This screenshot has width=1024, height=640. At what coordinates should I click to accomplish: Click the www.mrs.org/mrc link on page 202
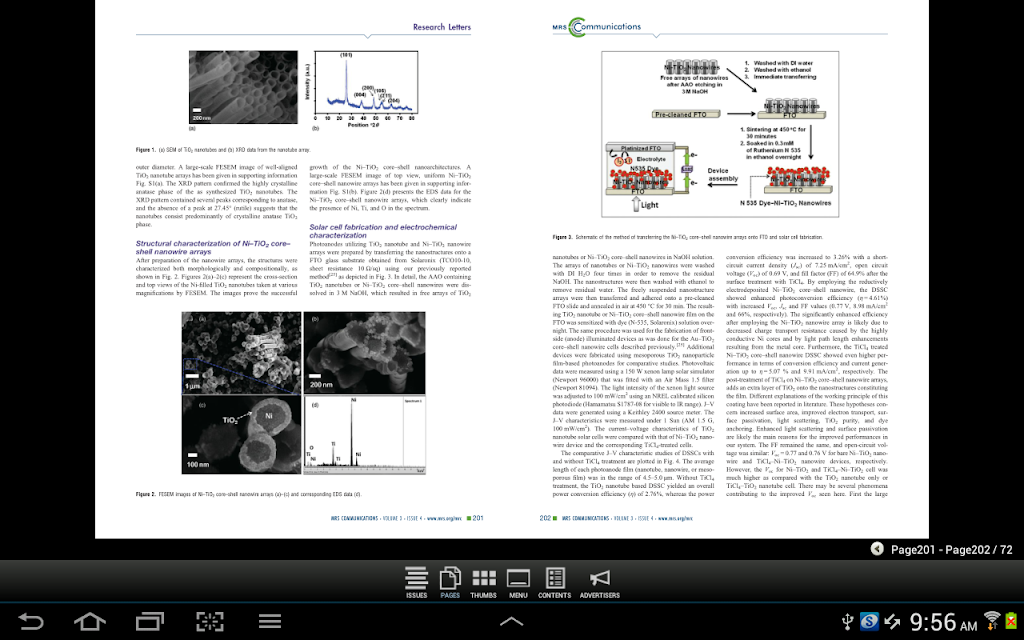(x=675, y=519)
